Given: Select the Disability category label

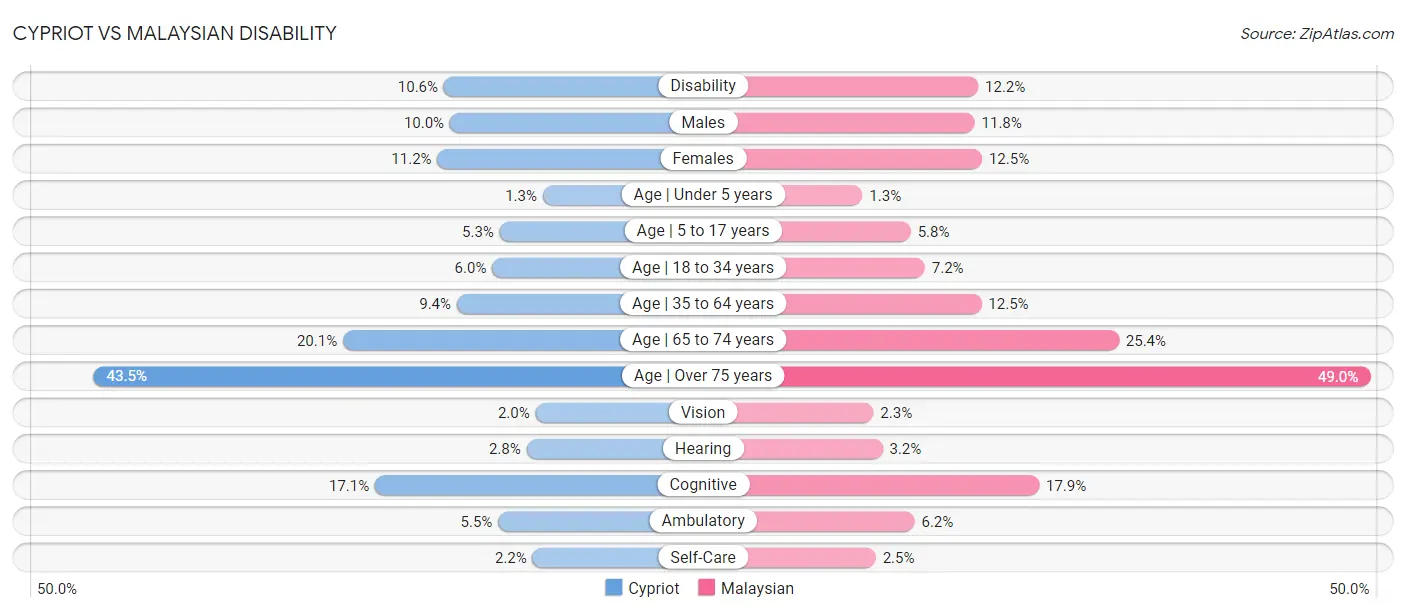Looking at the screenshot, I should coord(703,86).
